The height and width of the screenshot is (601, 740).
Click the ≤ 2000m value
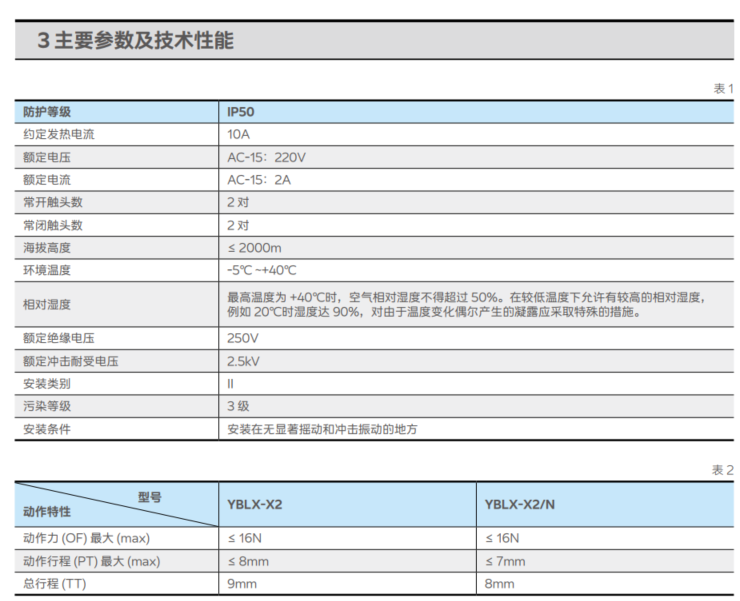(254, 248)
